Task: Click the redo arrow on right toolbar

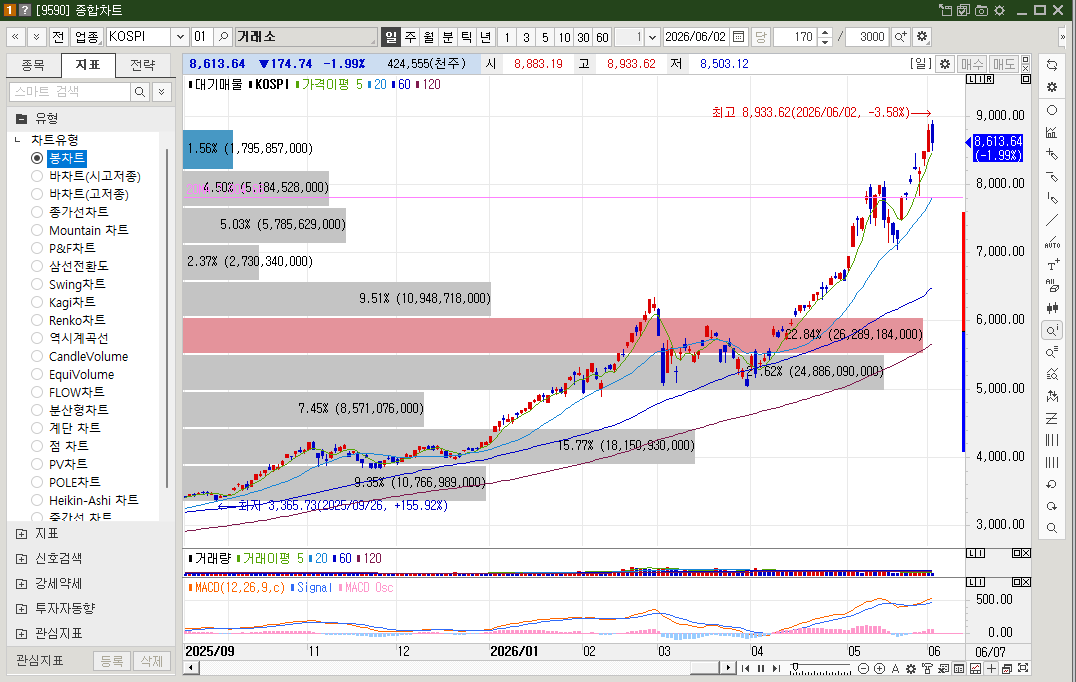Action: [1051, 506]
